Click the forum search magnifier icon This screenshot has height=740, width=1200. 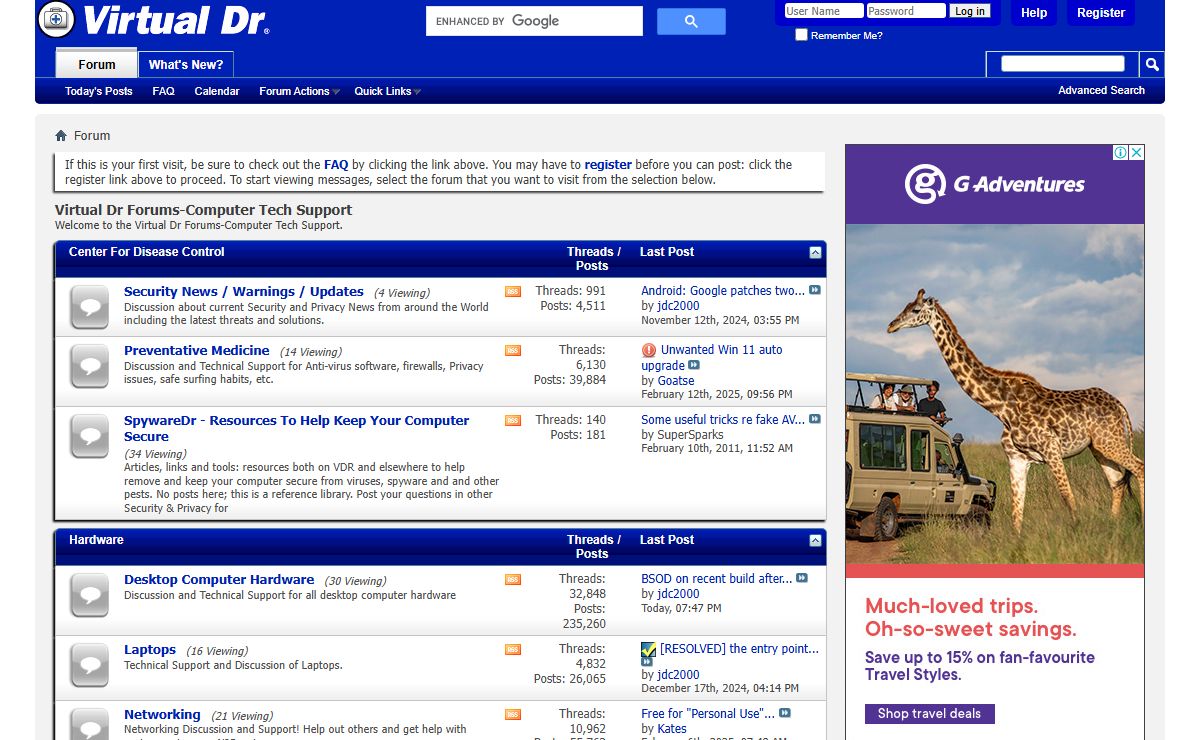pos(1152,64)
